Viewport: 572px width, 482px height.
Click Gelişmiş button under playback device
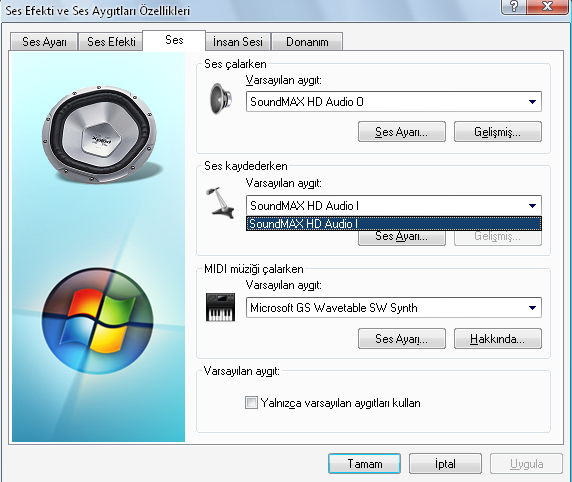498,132
